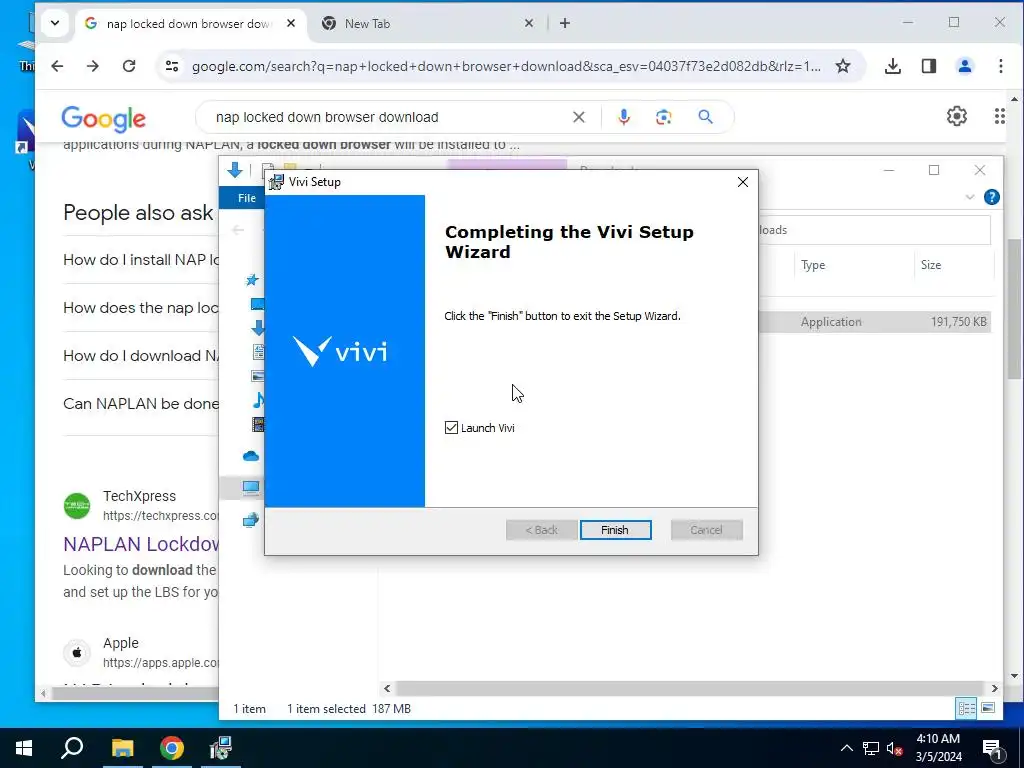Open NAPLAN Lockdown result title link
The image size is (1024, 768).
tap(141, 544)
